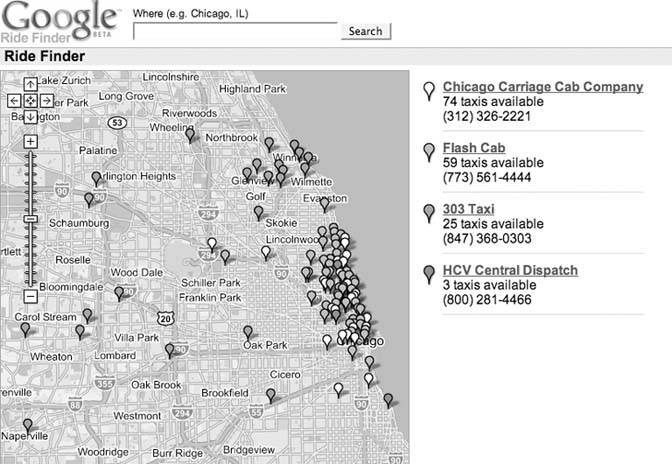672x464 pixels.
Task: Click the taxi pin near Brookfield
Action: click(270, 396)
